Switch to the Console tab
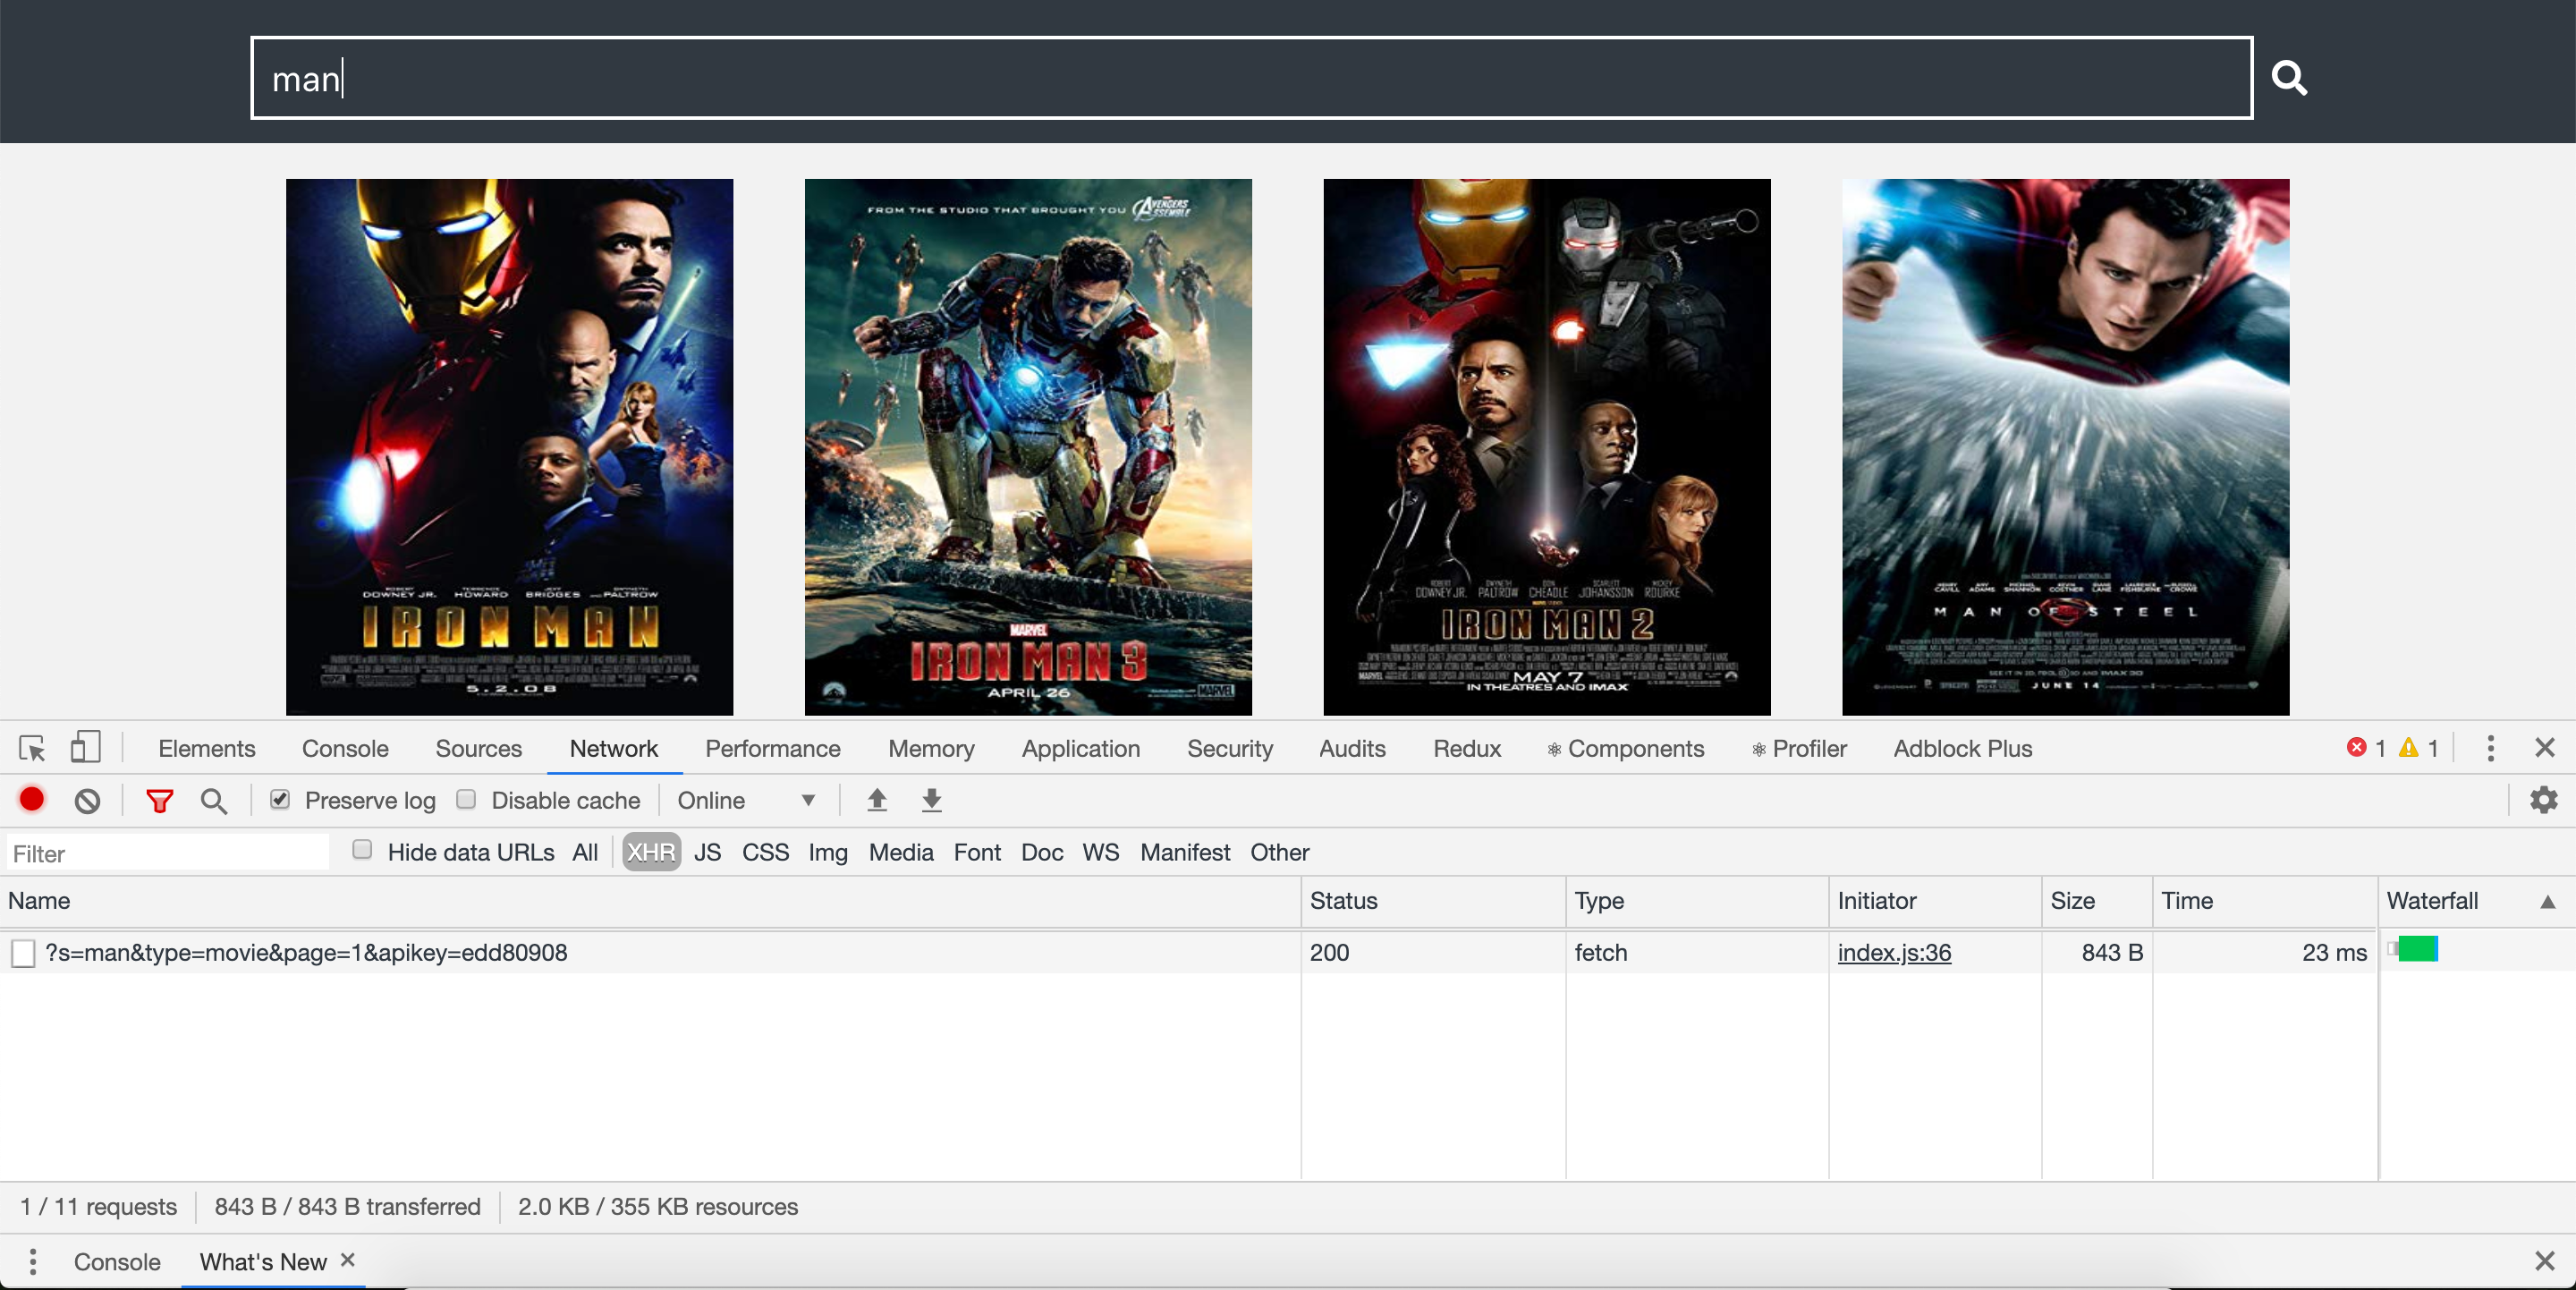Viewport: 2576px width, 1290px height. (345, 749)
